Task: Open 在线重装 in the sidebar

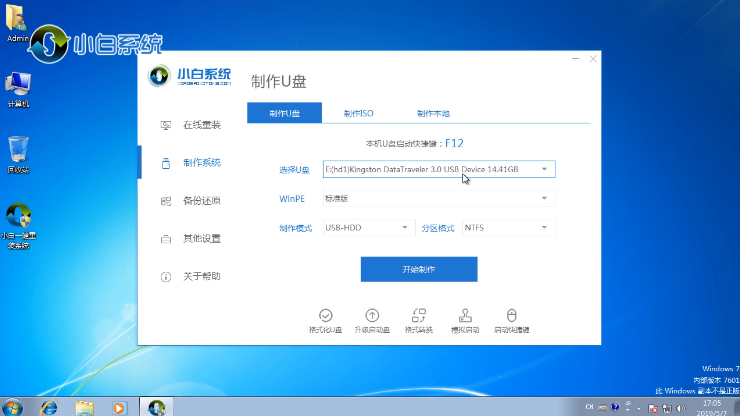Action: point(200,125)
